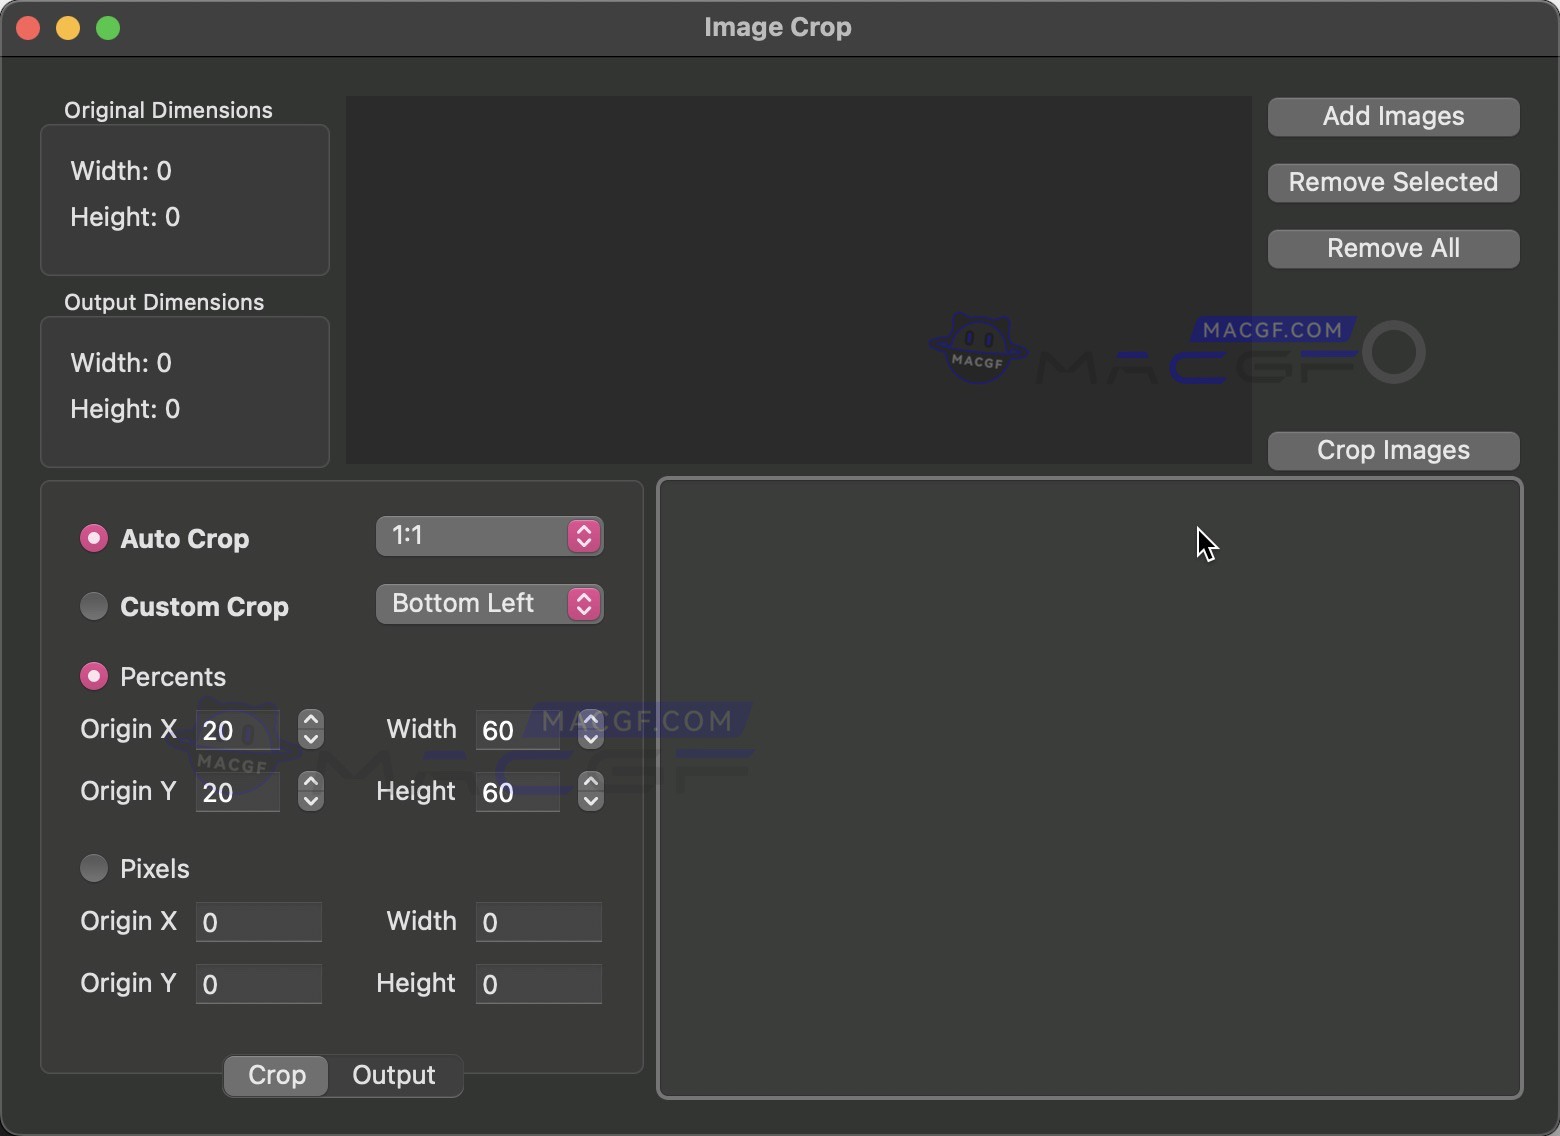The height and width of the screenshot is (1136, 1560).
Task: Click the Add Images button
Action: 1392,116
